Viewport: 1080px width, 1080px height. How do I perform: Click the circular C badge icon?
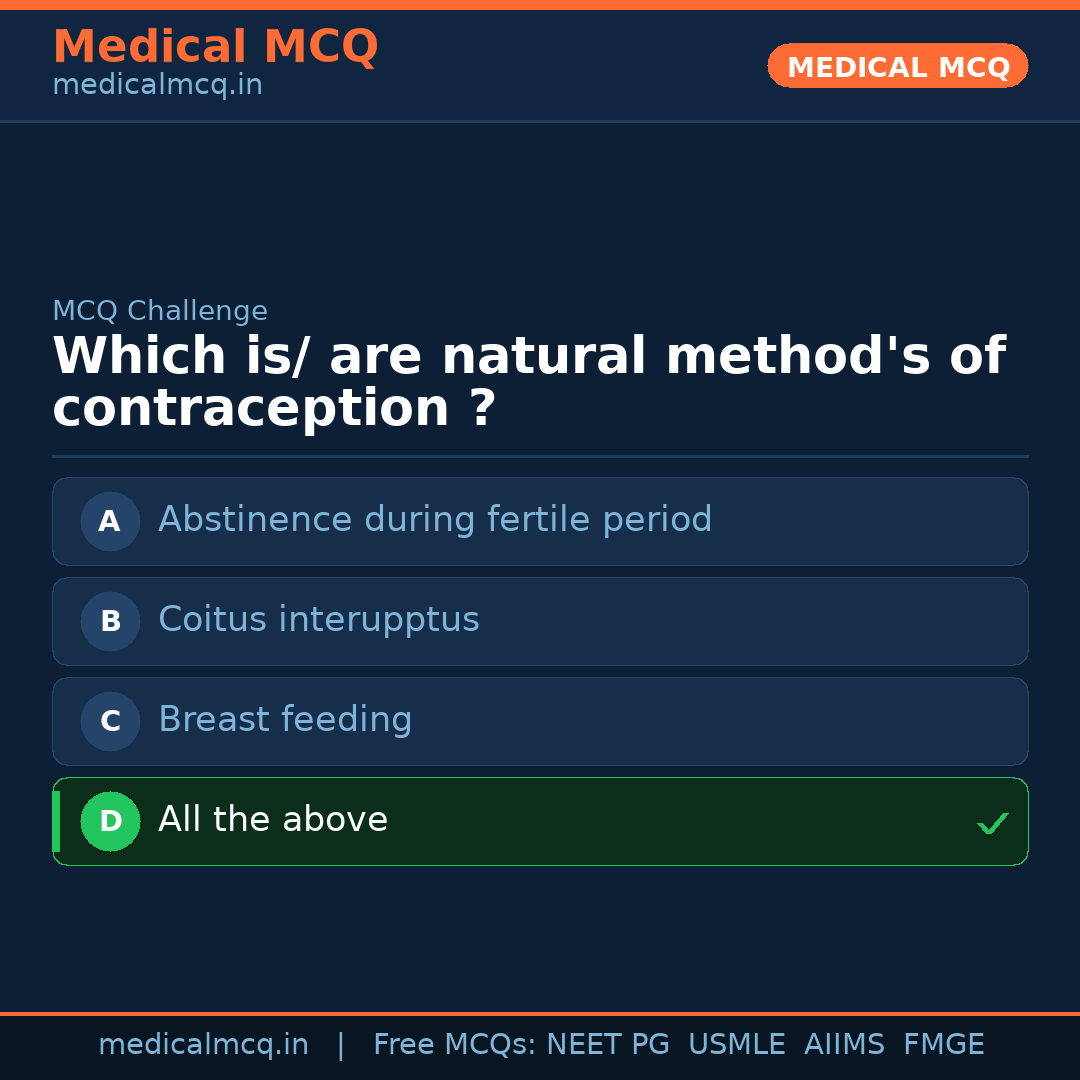point(110,721)
